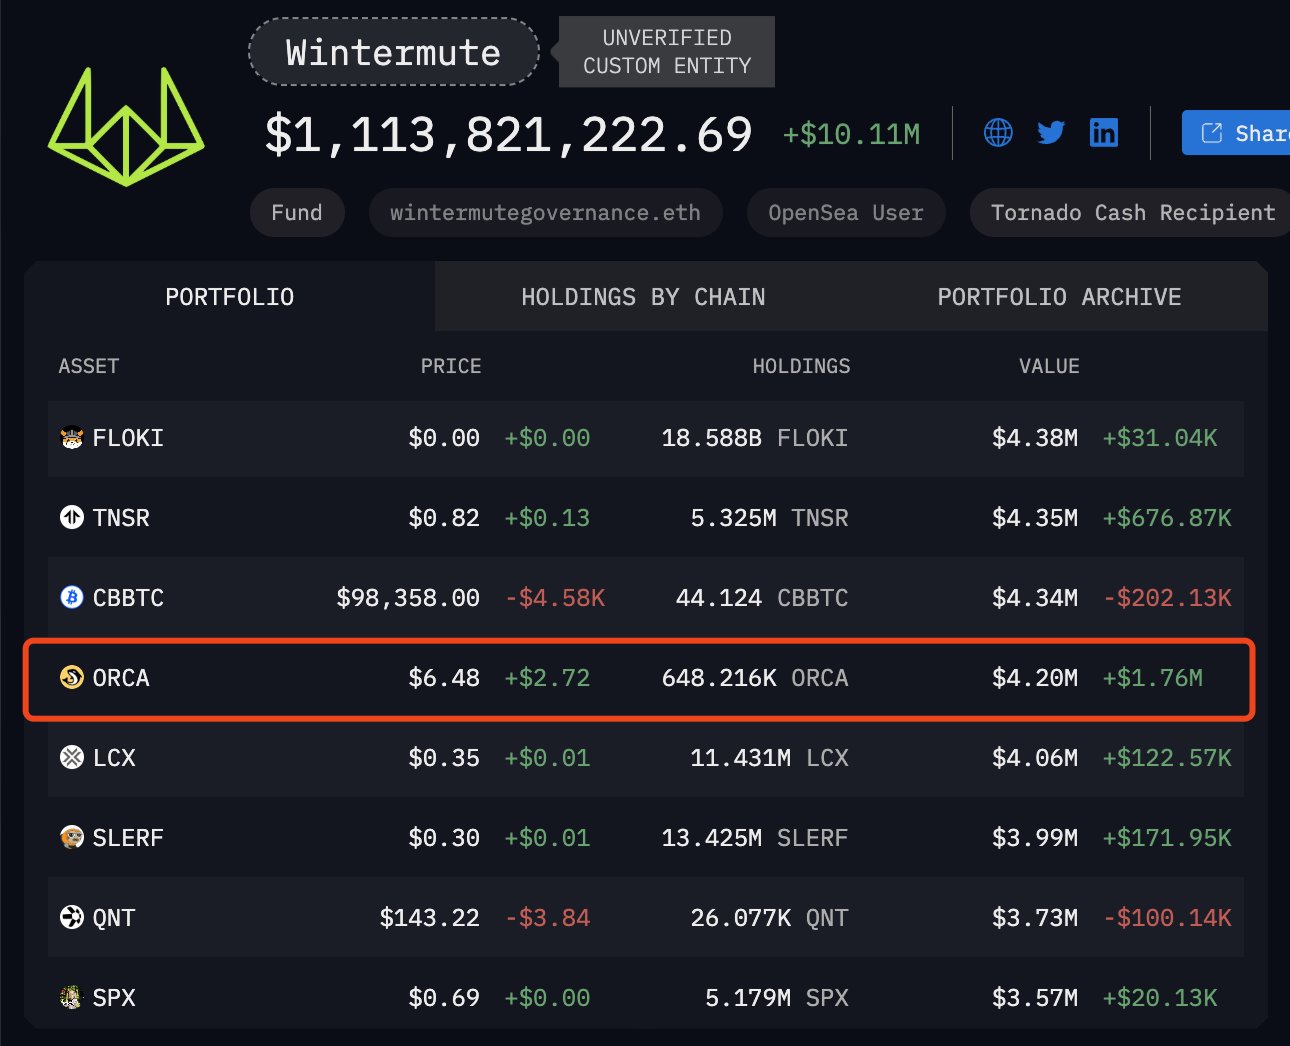Click the OpenSea User tag
The image size is (1290, 1046).
(846, 213)
